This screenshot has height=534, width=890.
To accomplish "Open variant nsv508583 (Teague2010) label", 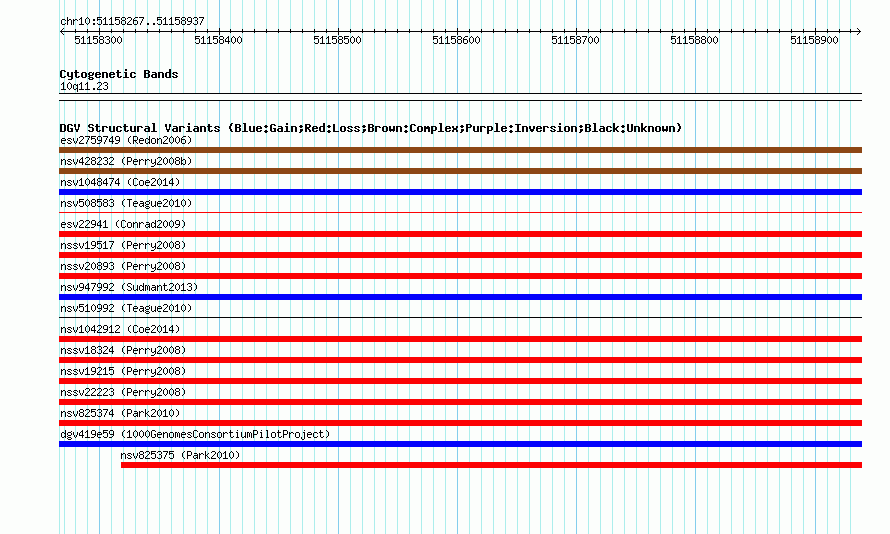I will coord(126,203).
